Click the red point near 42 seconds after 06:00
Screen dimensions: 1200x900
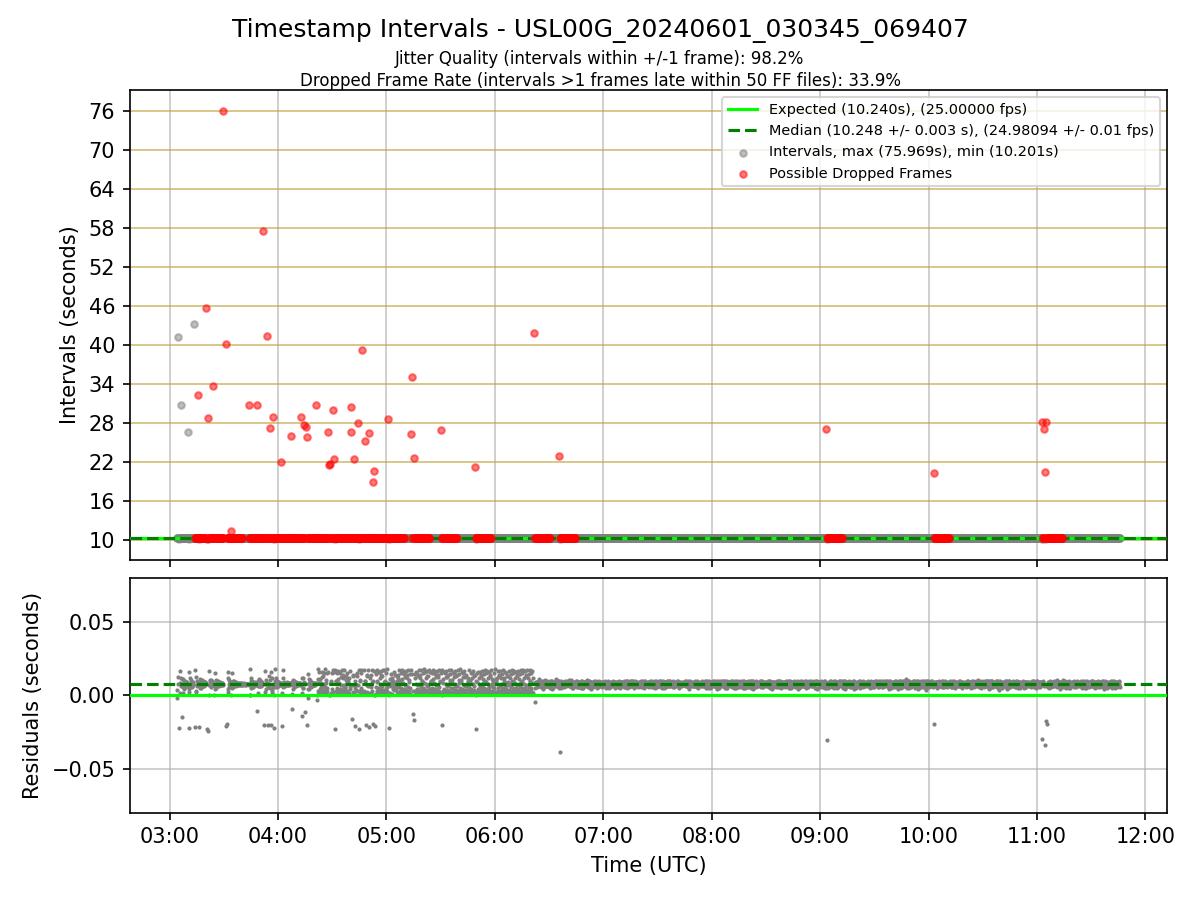[x=534, y=333]
